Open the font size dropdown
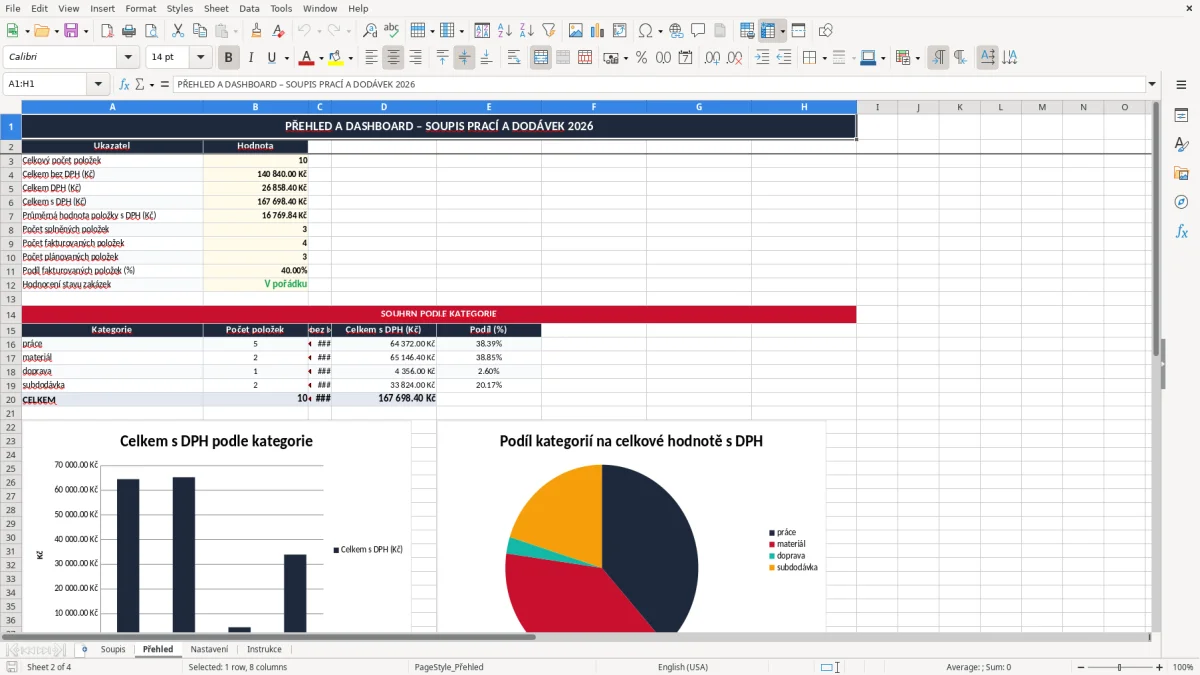This screenshot has width=1200, height=675. [201, 57]
